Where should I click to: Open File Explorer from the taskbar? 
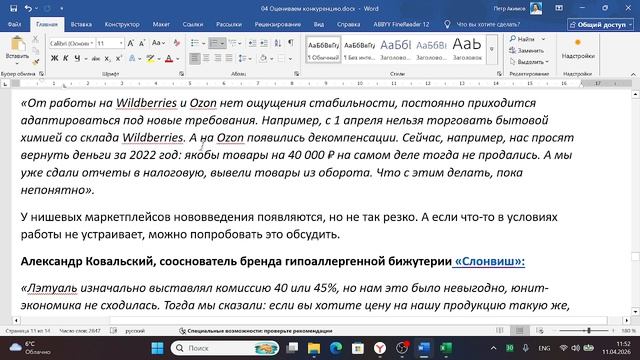314,348
